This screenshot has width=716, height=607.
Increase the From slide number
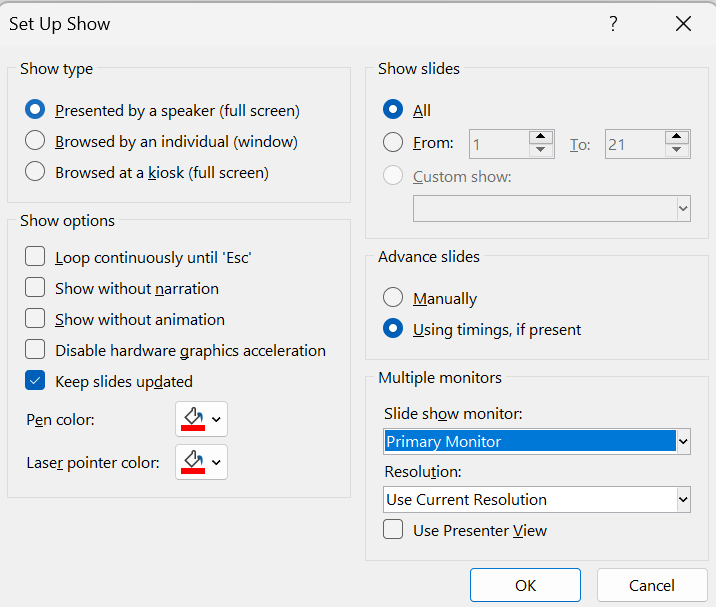(541, 137)
